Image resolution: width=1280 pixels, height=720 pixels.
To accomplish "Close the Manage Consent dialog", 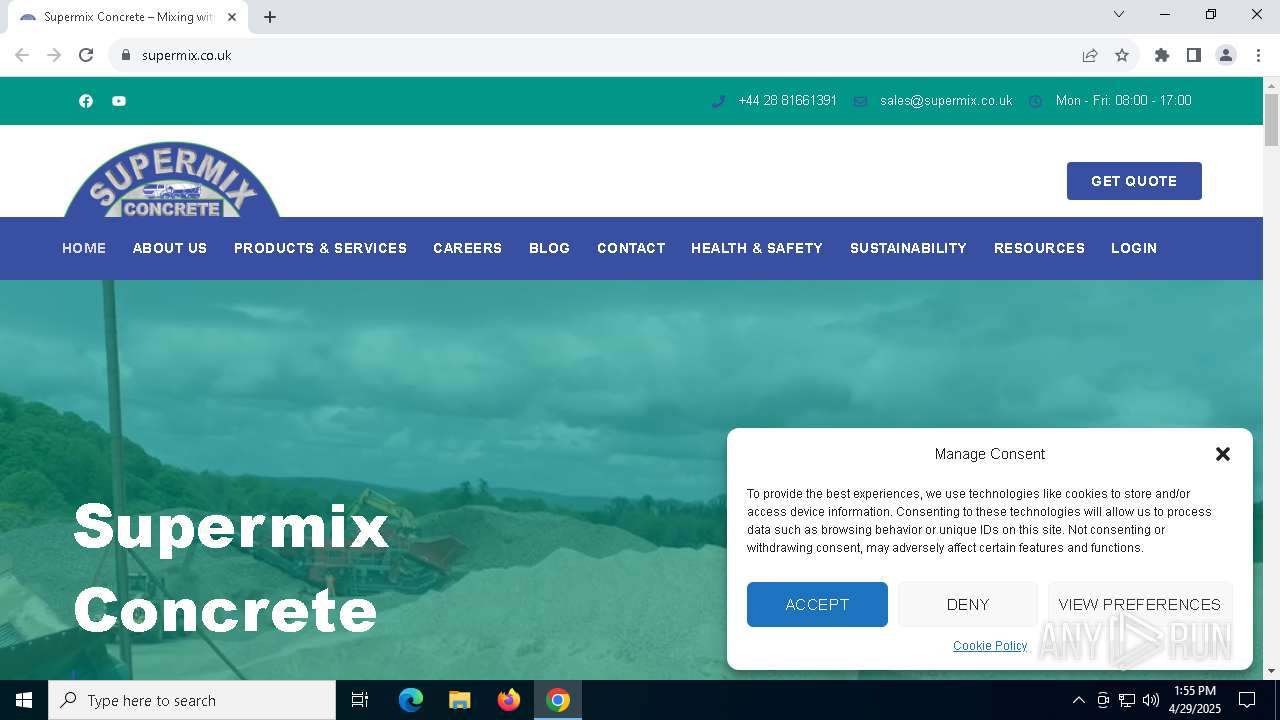I will 1222,454.
